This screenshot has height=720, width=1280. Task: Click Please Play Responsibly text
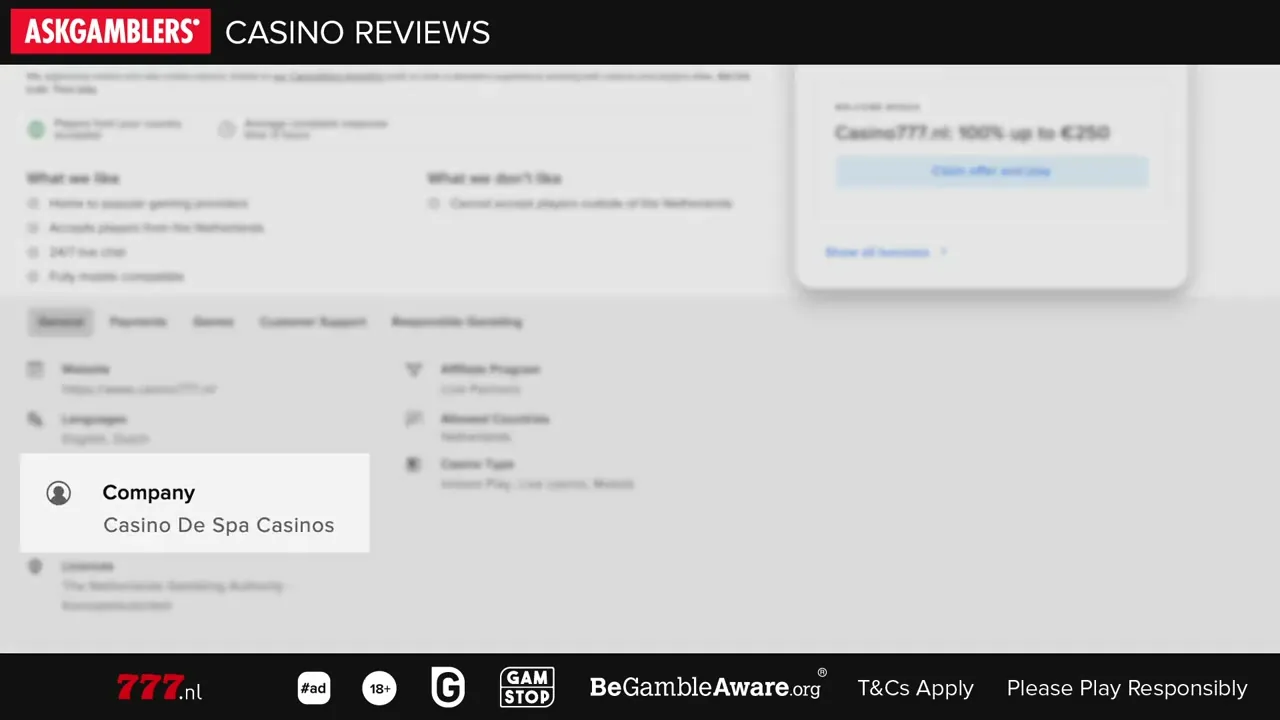1127,688
